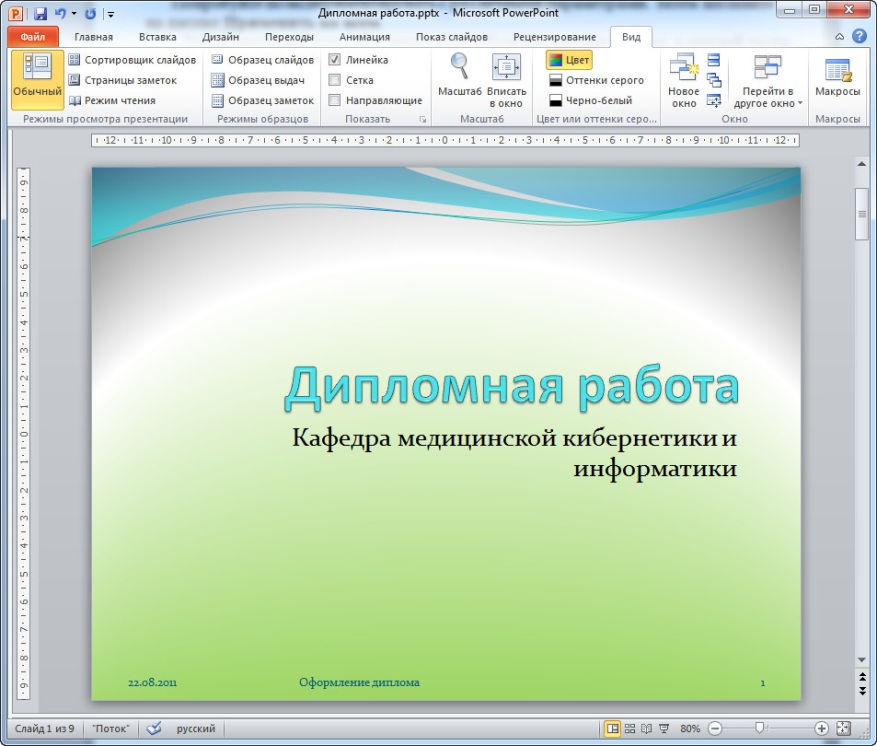Open the Рецензирование tab

[554, 37]
